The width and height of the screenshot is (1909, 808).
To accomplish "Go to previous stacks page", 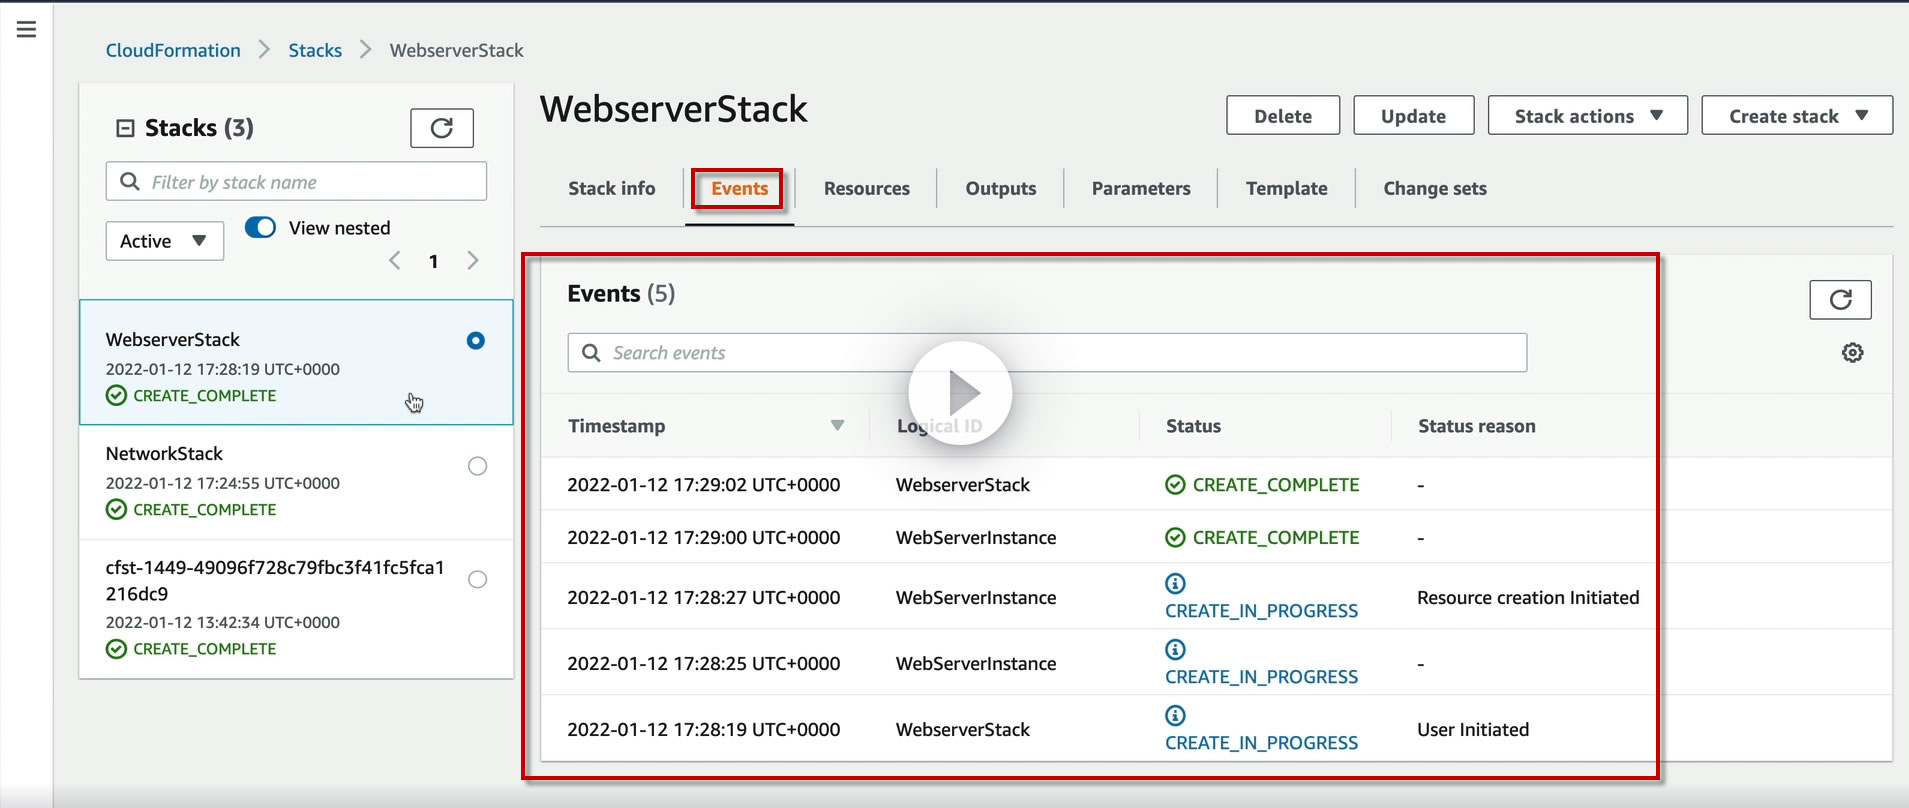I will [x=395, y=261].
